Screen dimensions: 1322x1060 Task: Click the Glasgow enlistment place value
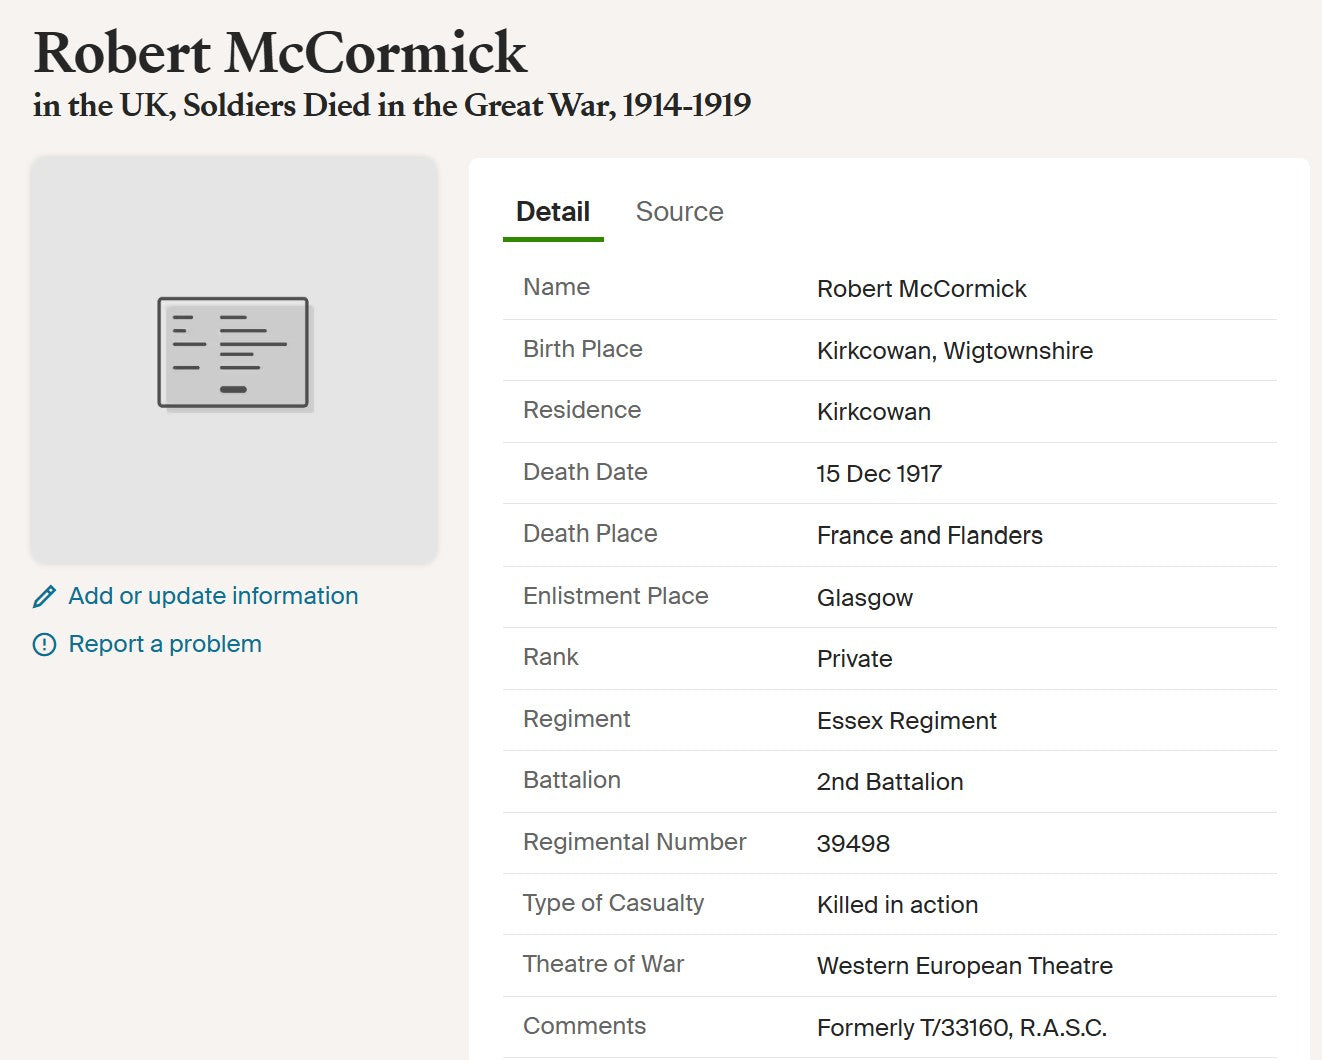pyautogui.click(x=865, y=598)
